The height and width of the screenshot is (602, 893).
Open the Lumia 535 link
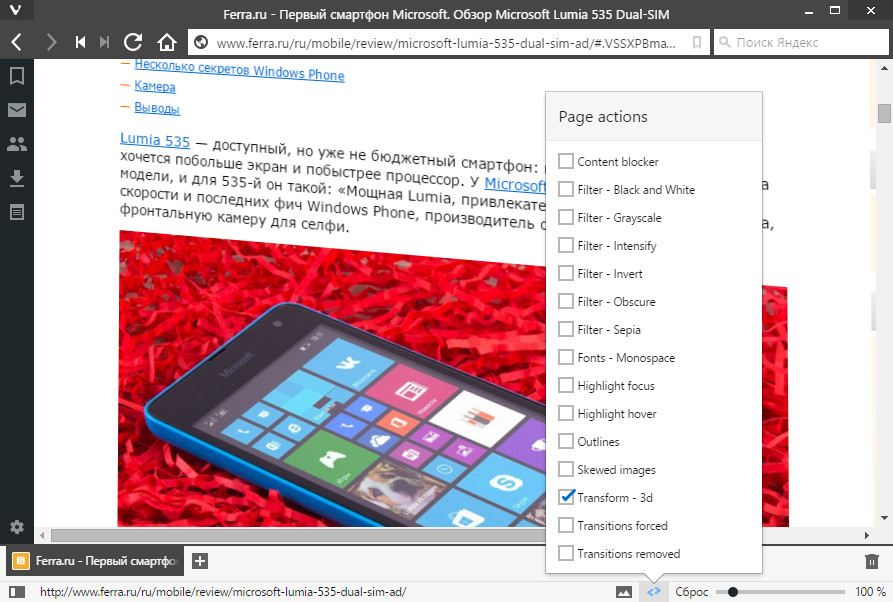pyautogui.click(x=155, y=140)
